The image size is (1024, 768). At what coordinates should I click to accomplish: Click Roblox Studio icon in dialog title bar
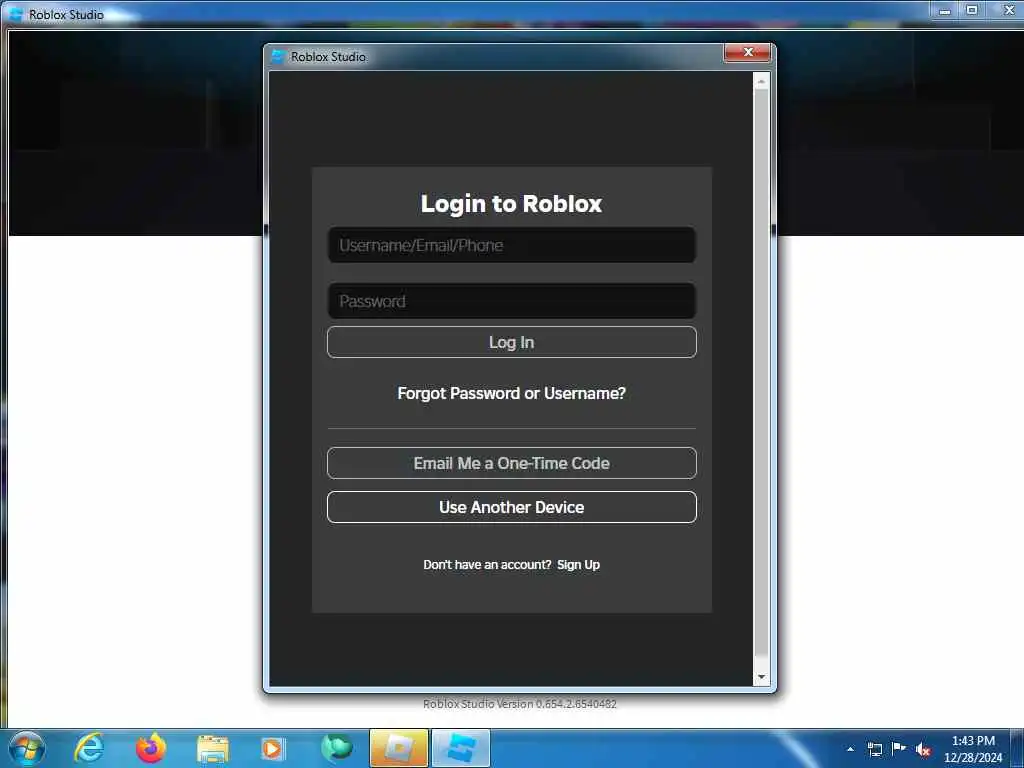pos(278,57)
